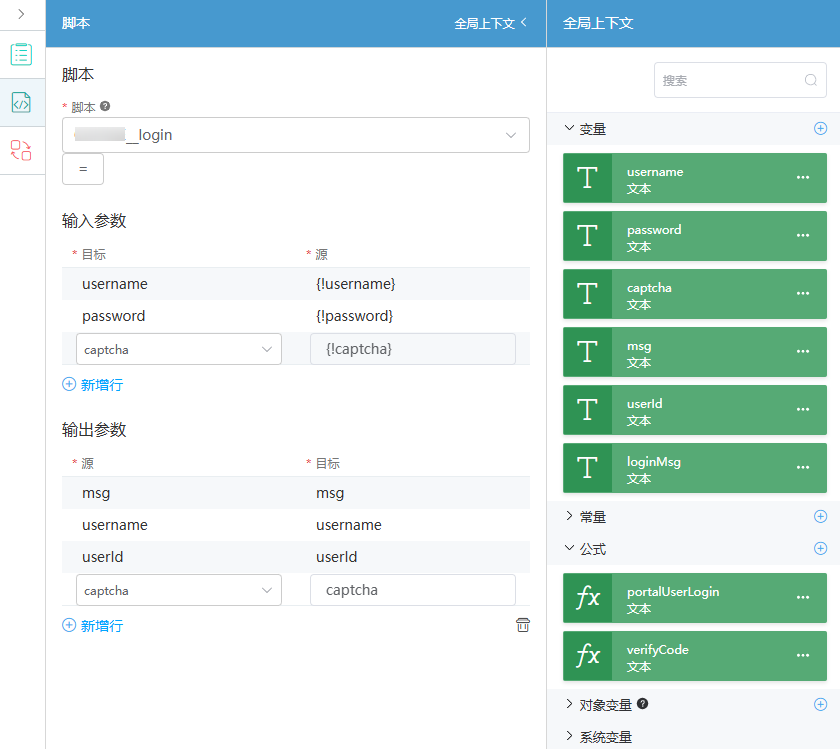The height and width of the screenshot is (749, 840).
Task: Open more options for verifyCode formula
Action: [802, 655]
